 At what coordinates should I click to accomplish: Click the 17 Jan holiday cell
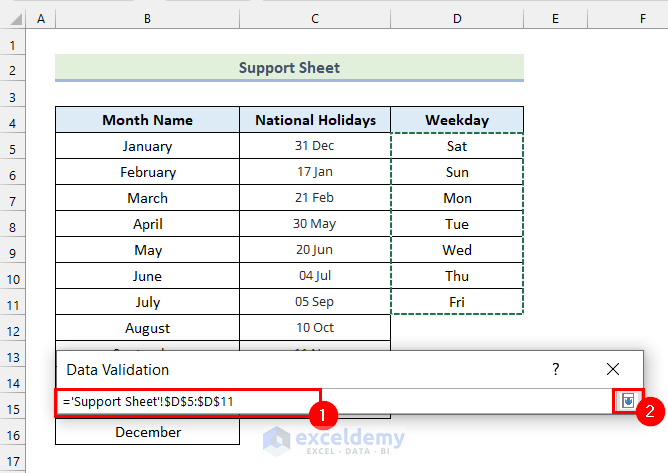[315, 172]
